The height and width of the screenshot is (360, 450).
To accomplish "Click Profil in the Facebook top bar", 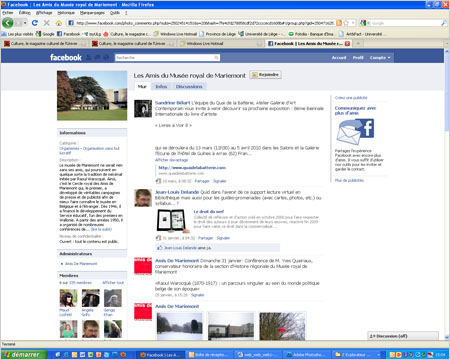I will (x=358, y=58).
